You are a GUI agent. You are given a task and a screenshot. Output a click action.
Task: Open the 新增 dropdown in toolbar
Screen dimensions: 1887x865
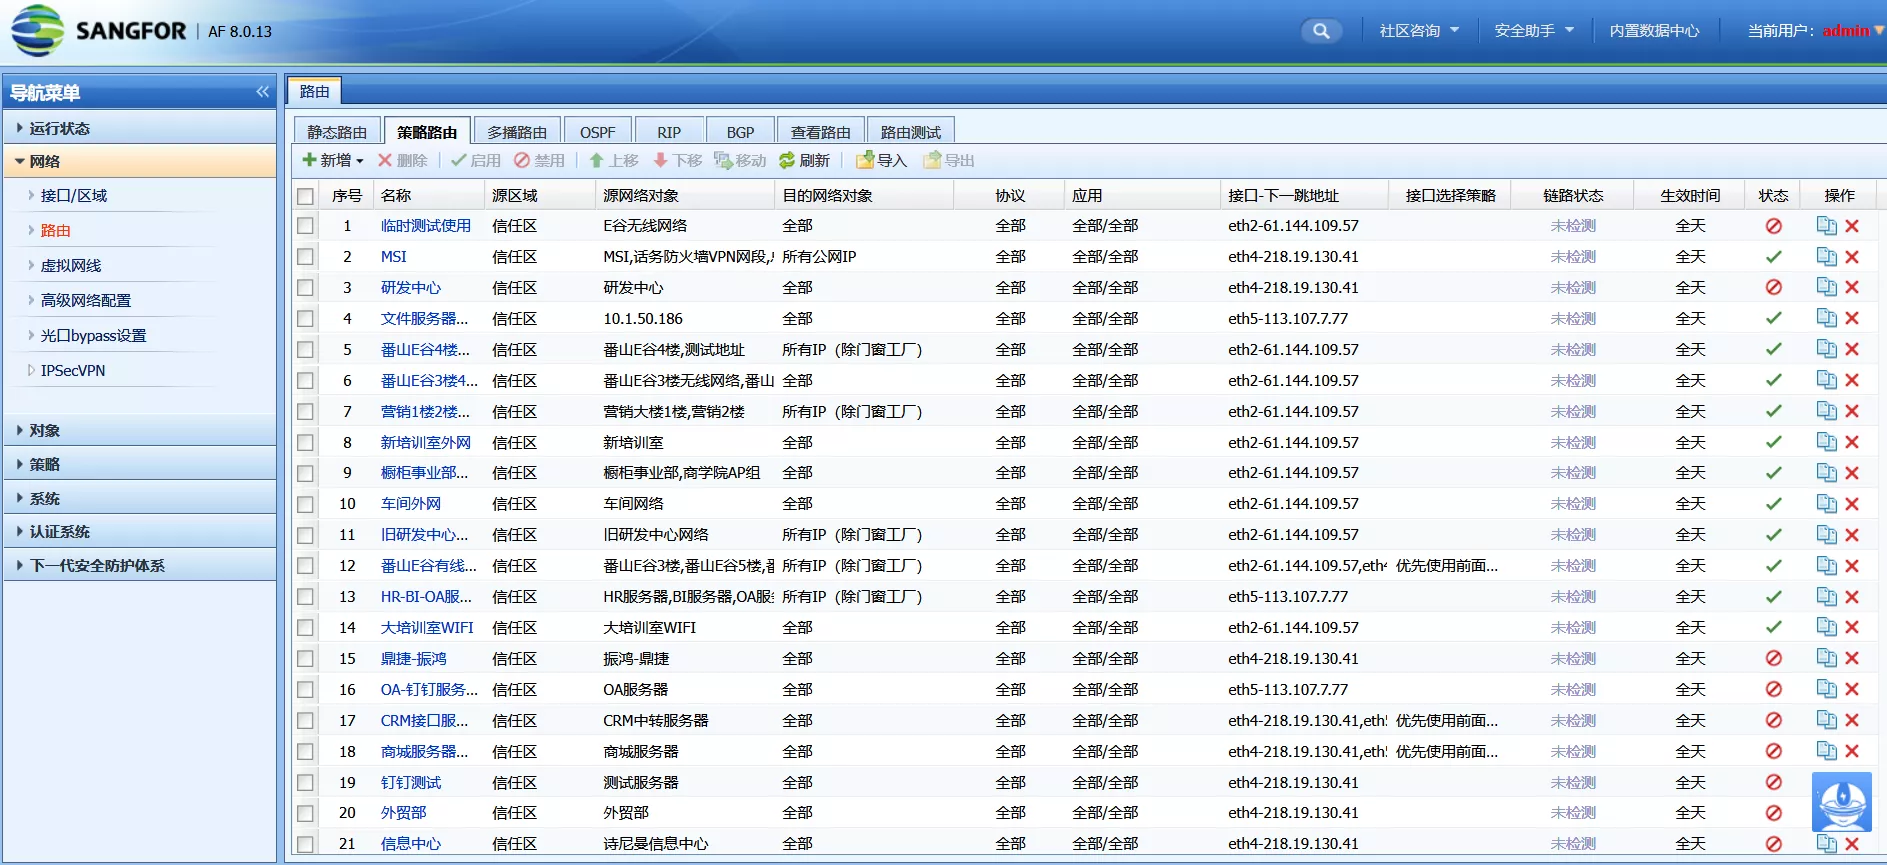pos(333,160)
